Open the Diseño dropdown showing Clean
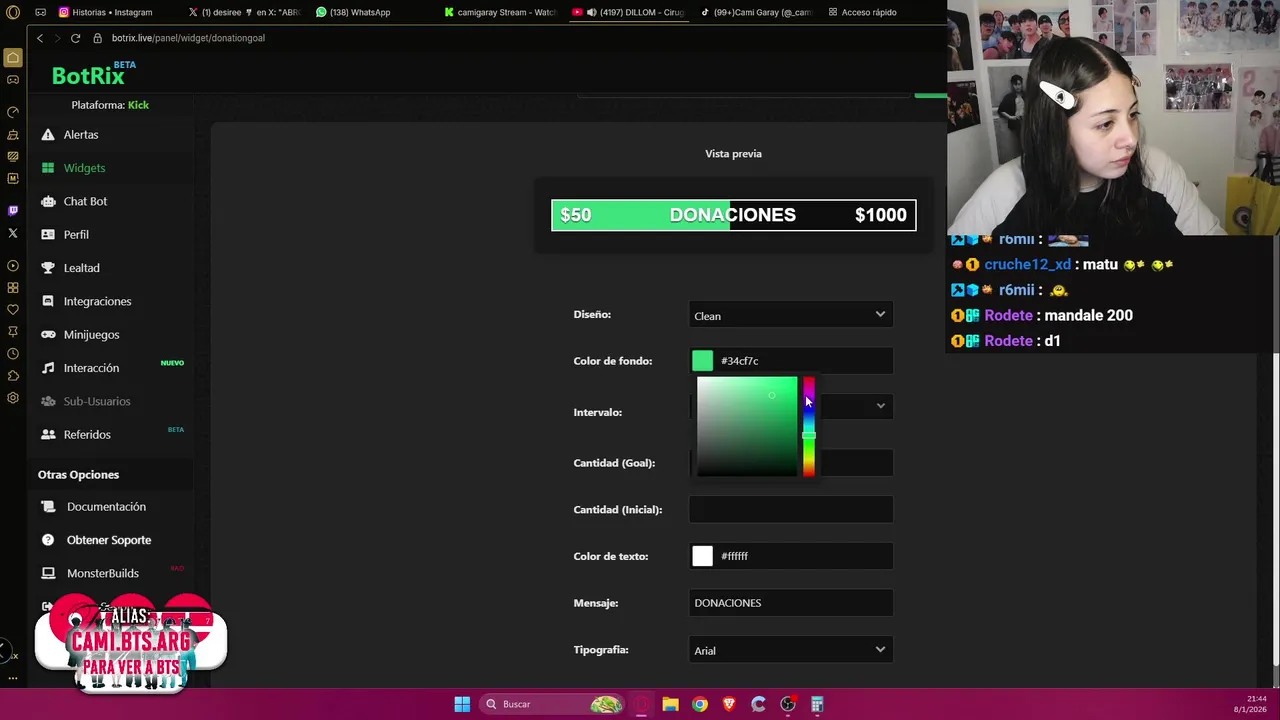This screenshot has height=720, width=1280. point(790,315)
